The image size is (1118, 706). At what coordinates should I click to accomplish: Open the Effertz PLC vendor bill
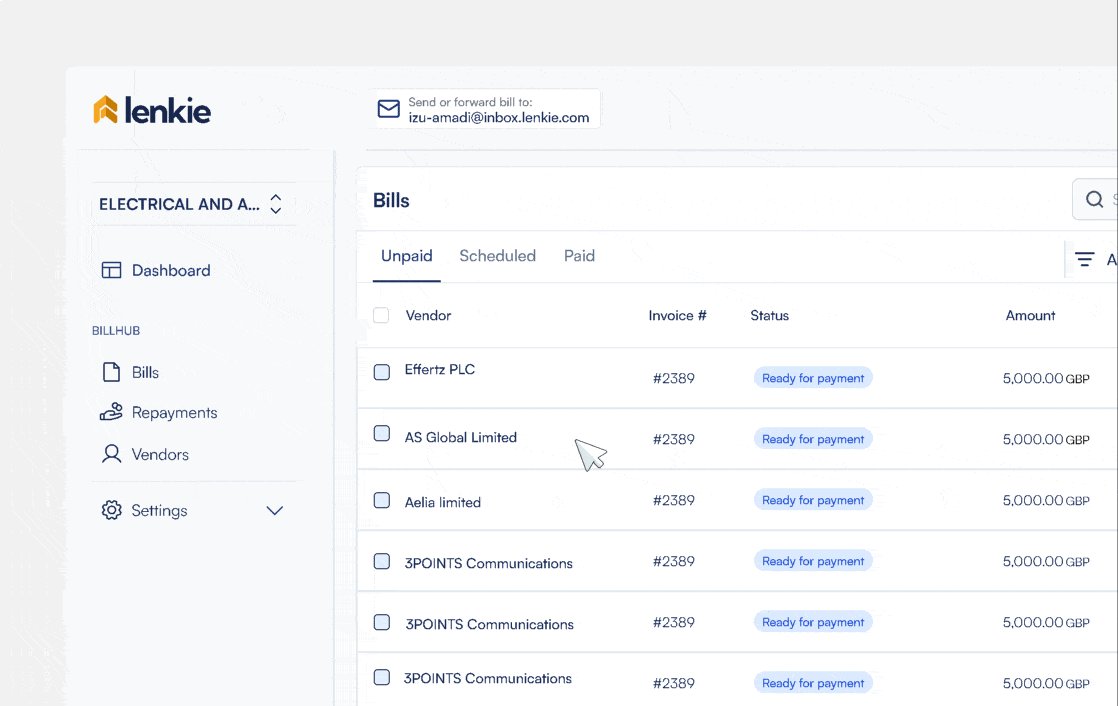click(440, 370)
